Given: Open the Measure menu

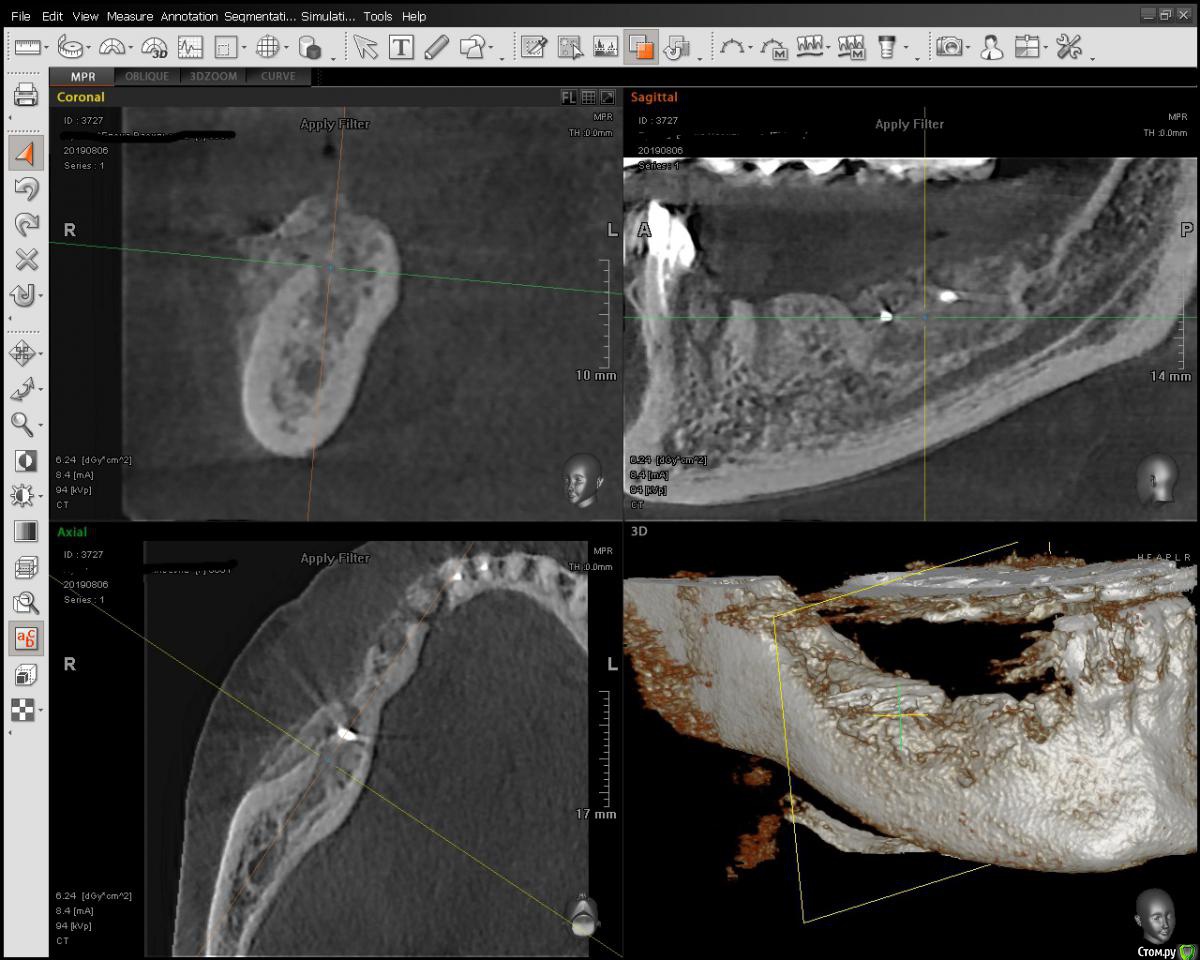Looking at the screenshot, I should coord(128,16).
